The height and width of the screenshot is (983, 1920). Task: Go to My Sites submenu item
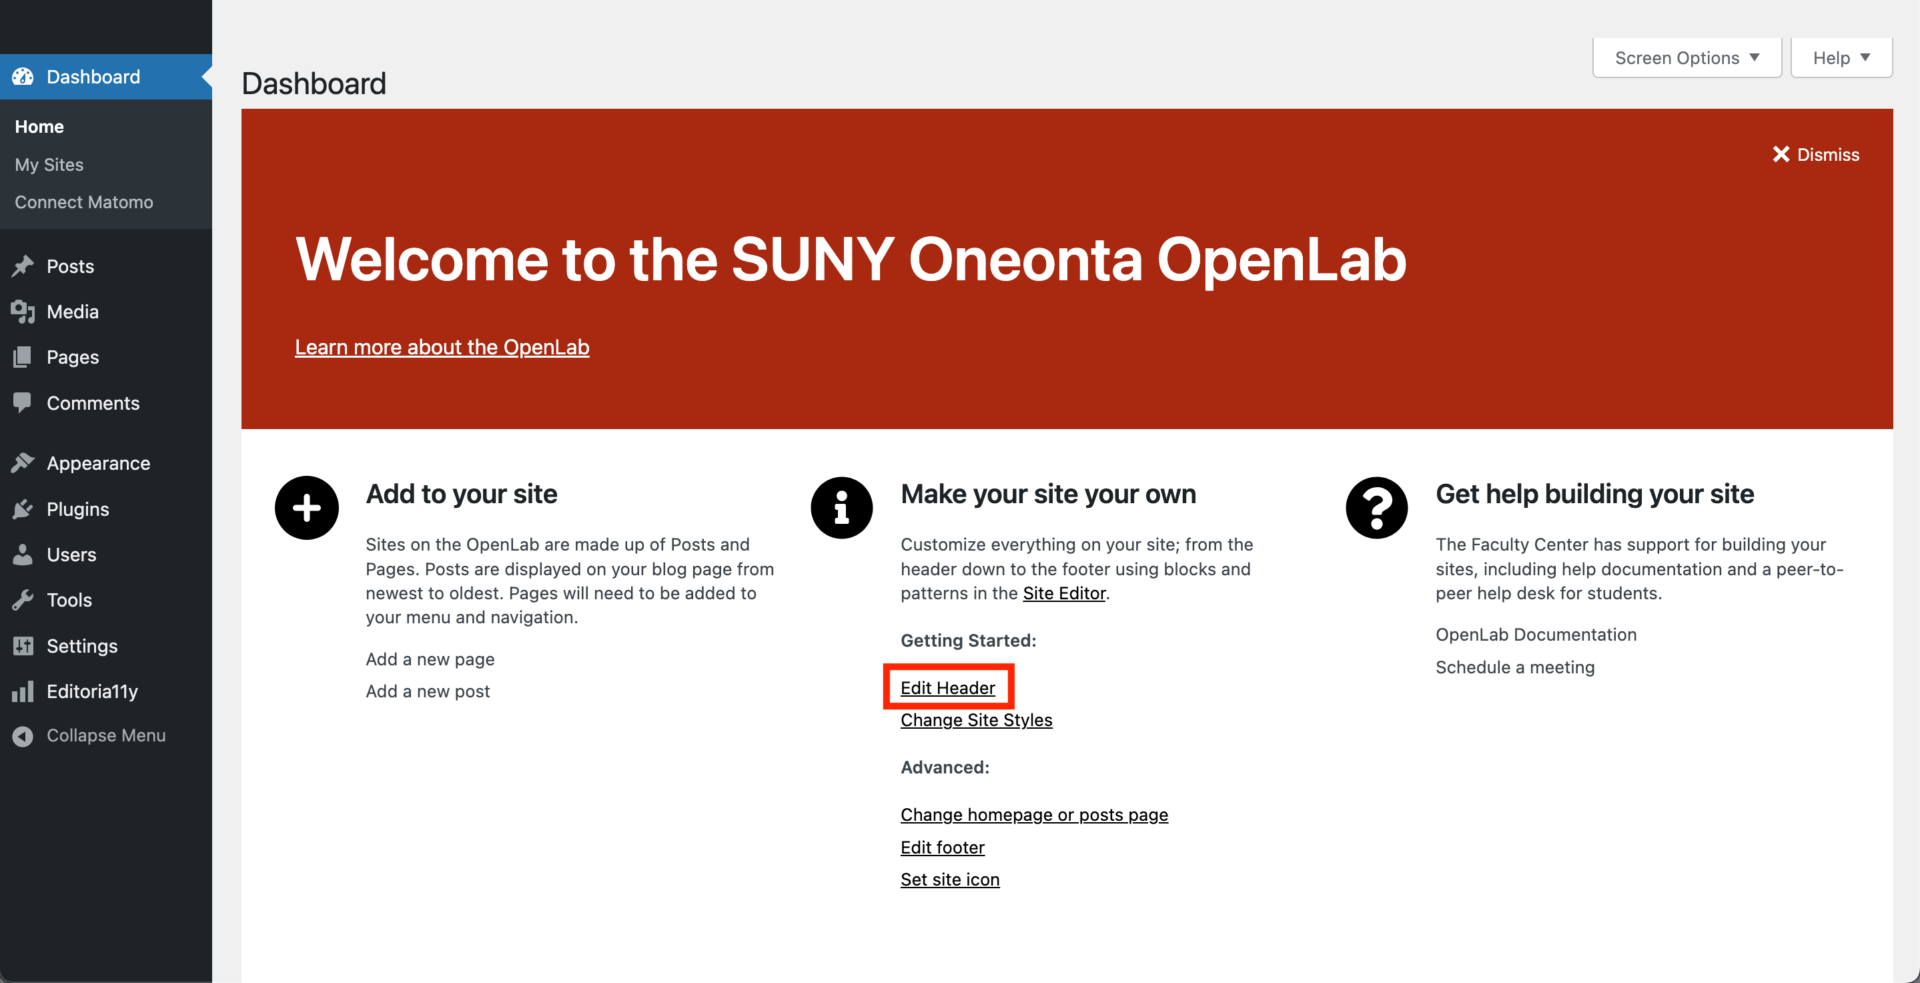tap(49, 165)
